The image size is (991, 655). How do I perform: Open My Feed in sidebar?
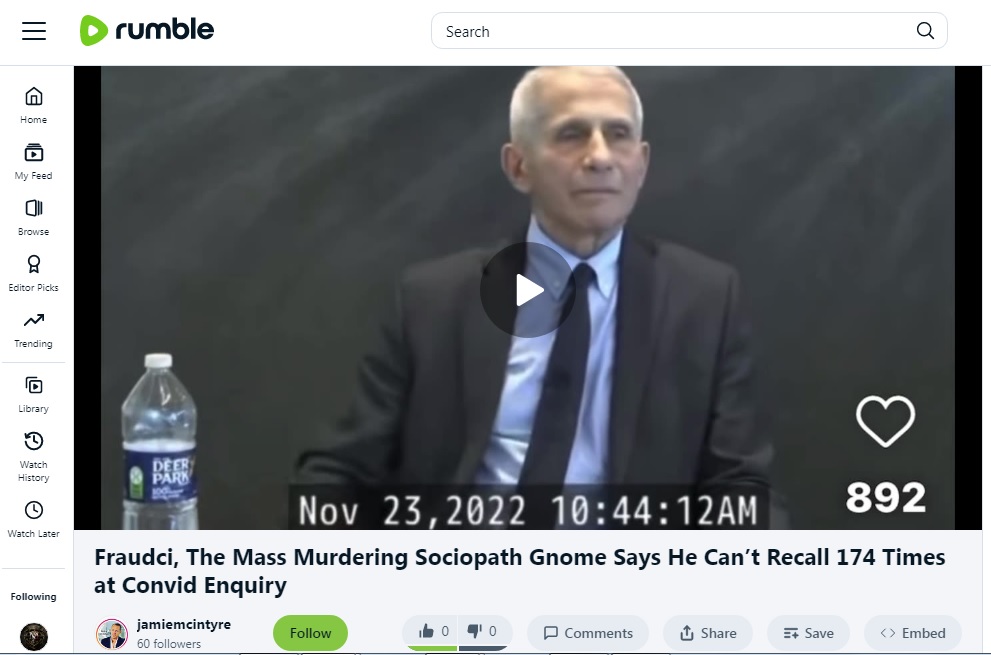coord(33,162)
